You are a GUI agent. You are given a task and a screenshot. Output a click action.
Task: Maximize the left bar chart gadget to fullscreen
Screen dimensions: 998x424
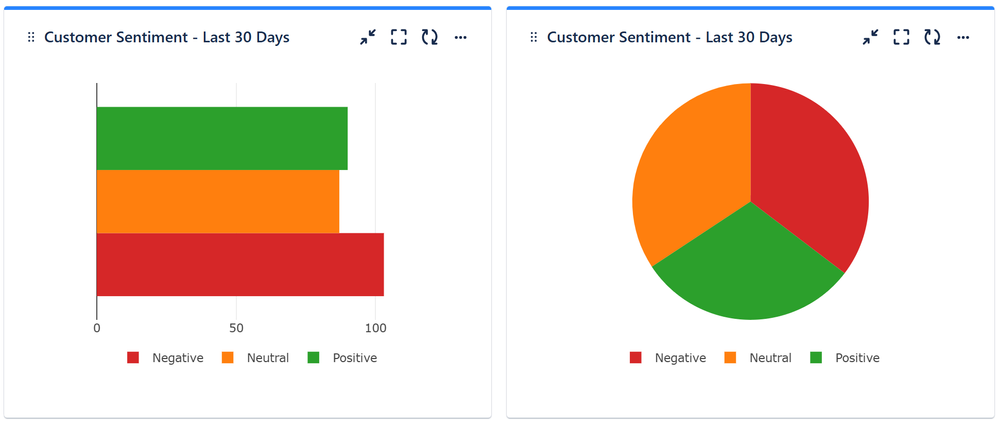pos(398,38)
